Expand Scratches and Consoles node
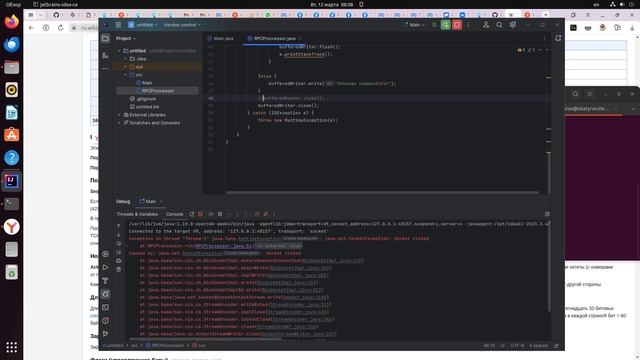This screenshot has height=360, width=640. 119,123
